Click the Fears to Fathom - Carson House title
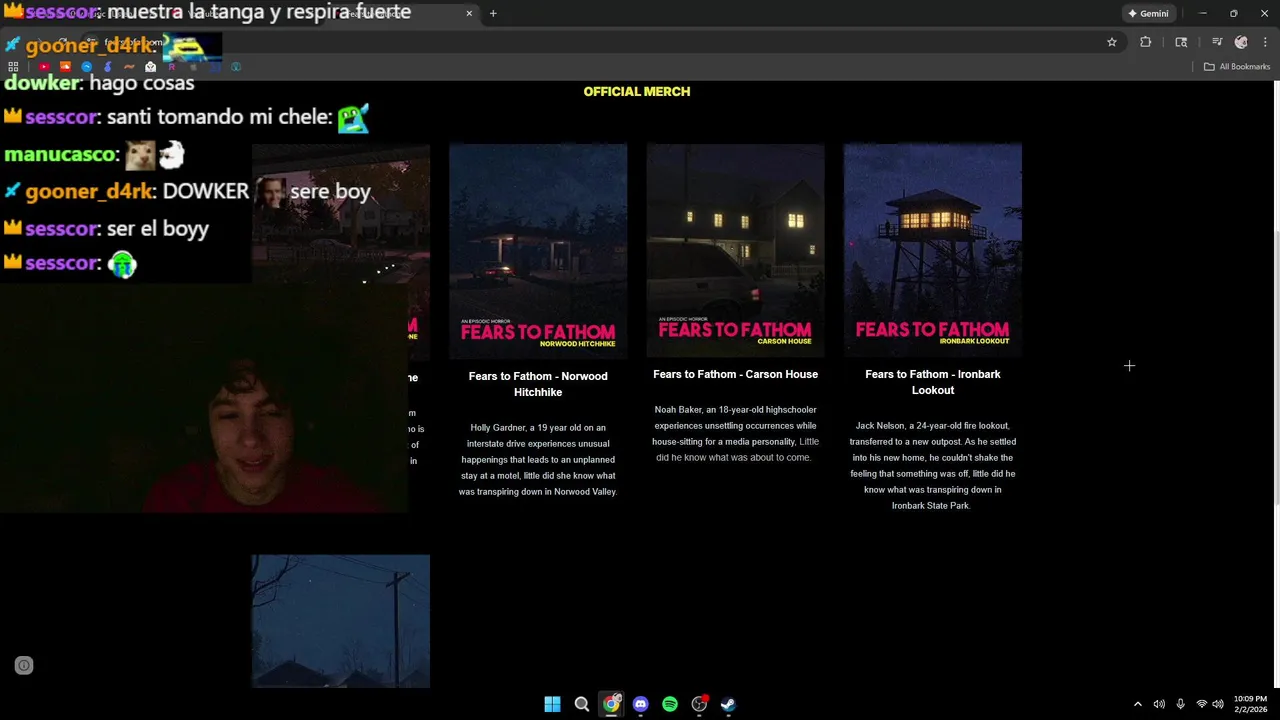 (735, 374)
